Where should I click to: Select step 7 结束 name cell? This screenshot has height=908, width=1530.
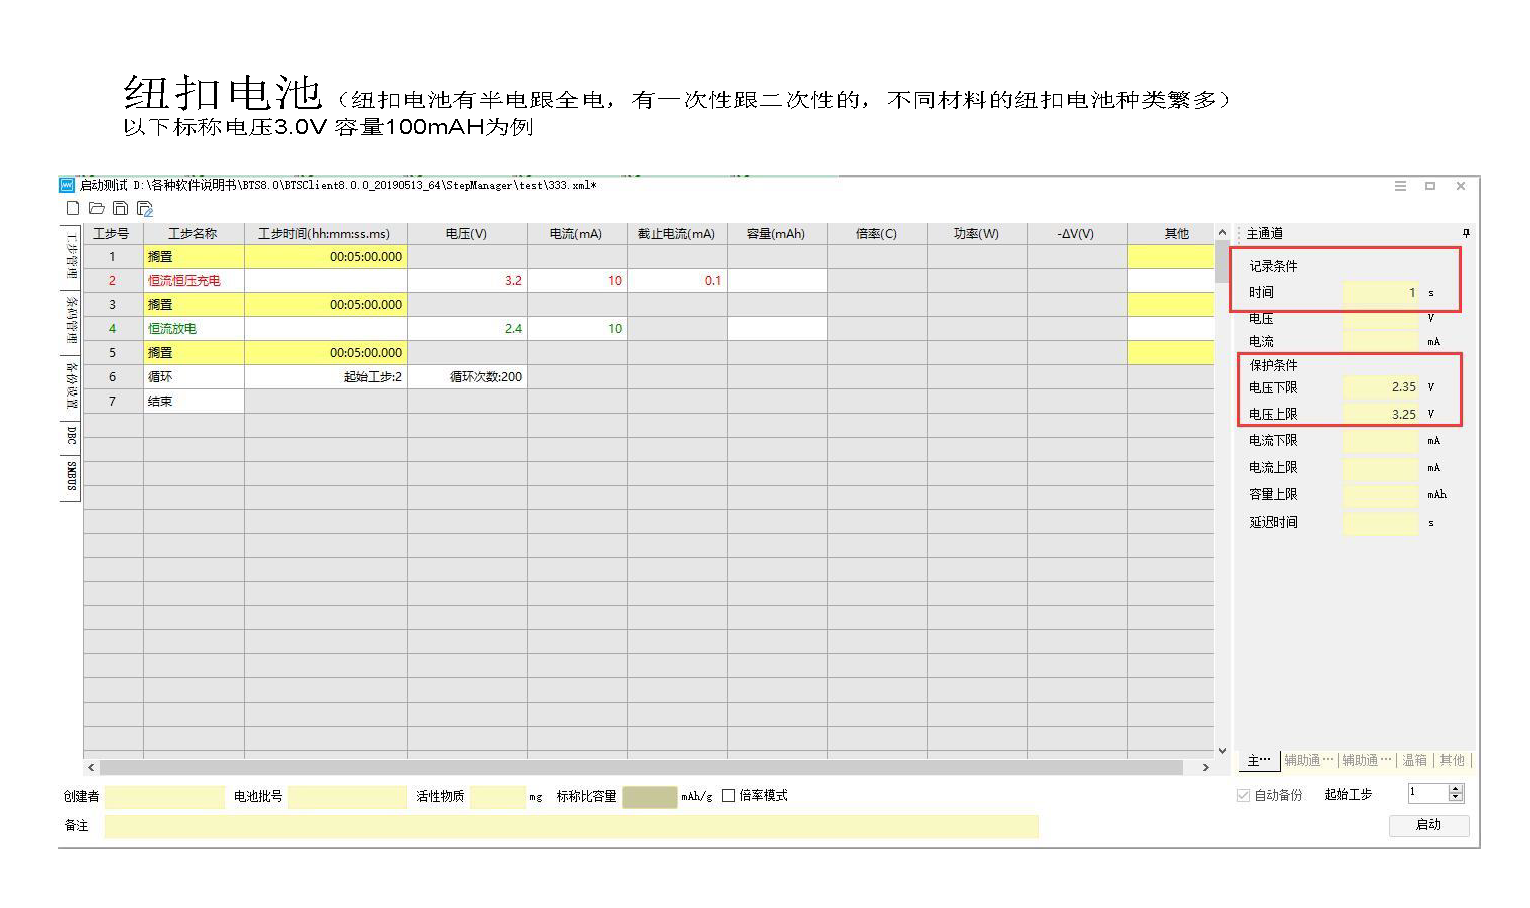tap(194, 401)
